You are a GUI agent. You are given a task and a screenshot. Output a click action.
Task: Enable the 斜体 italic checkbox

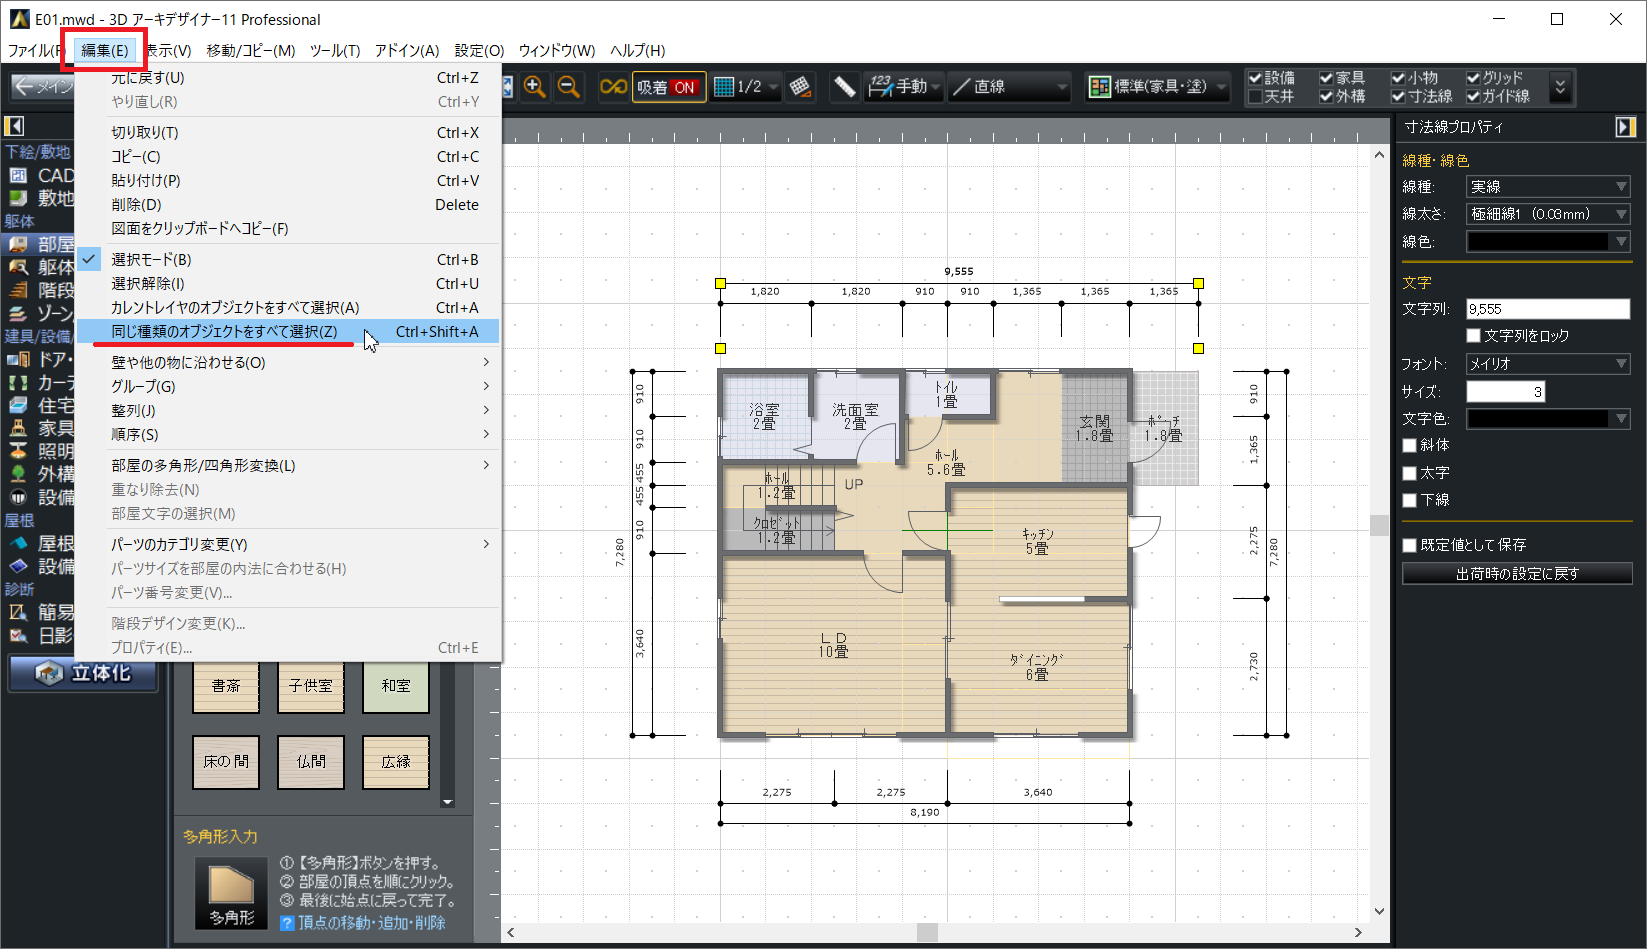pos(1410,445)
